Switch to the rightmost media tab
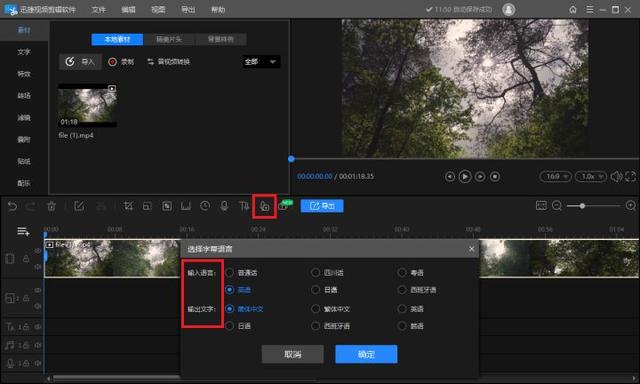 click(x=221, y=39)
